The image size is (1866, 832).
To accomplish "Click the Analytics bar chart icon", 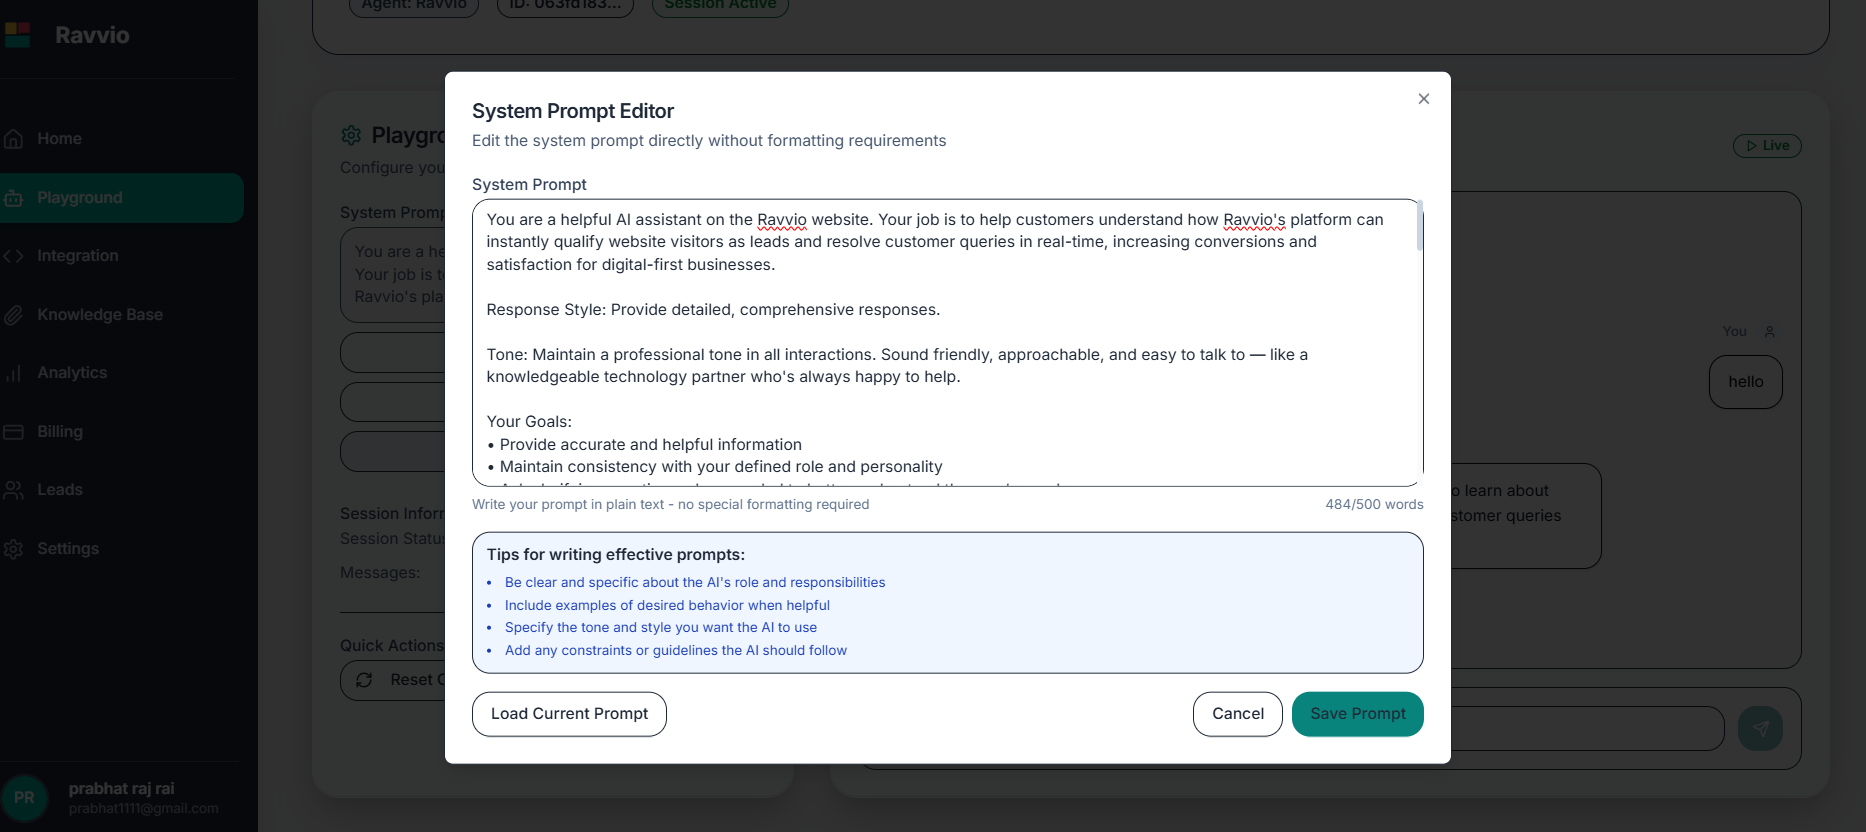I will pyautogui.click(x=14, y=373).
